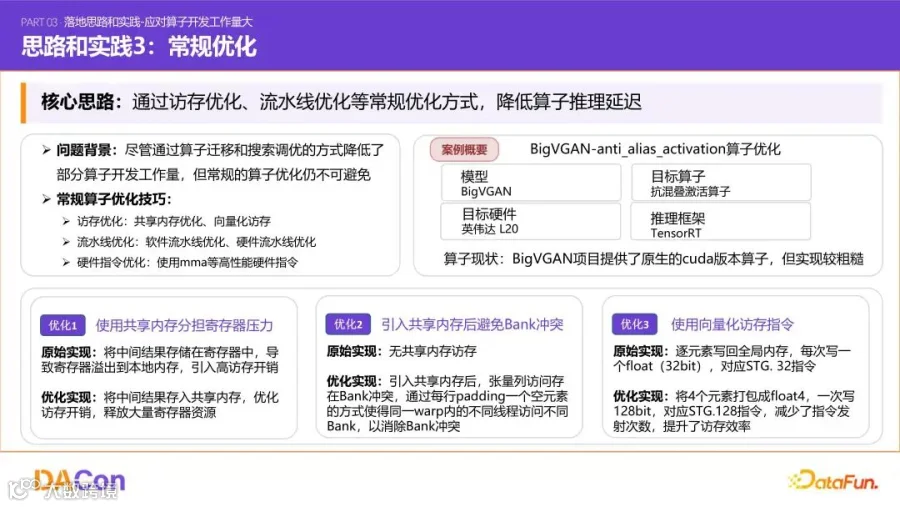Click the DataFun logo
The width and height of the screenshot is (900, 507).
(x=833, y=480)
